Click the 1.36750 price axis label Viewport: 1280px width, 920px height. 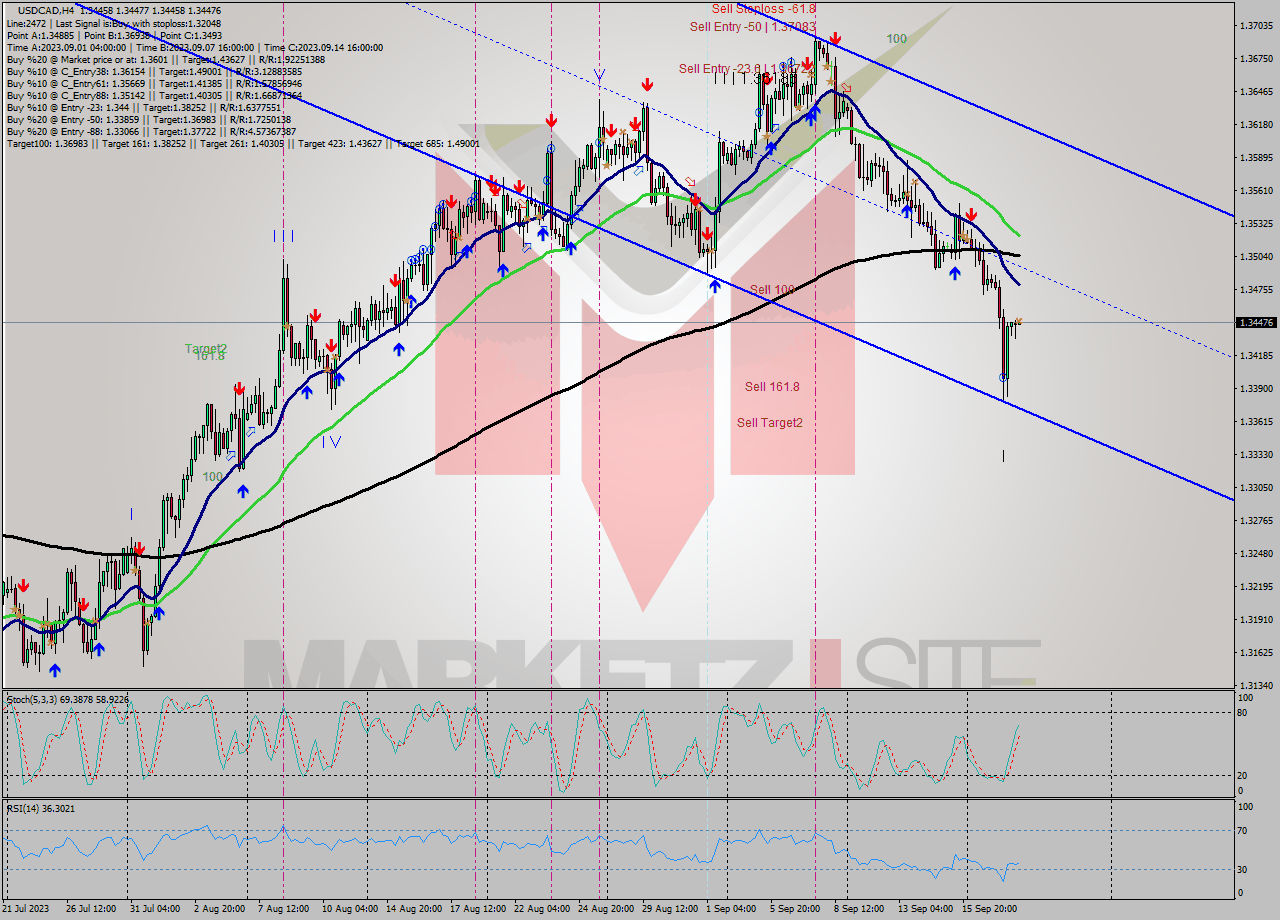click(x=1255, y=58)
